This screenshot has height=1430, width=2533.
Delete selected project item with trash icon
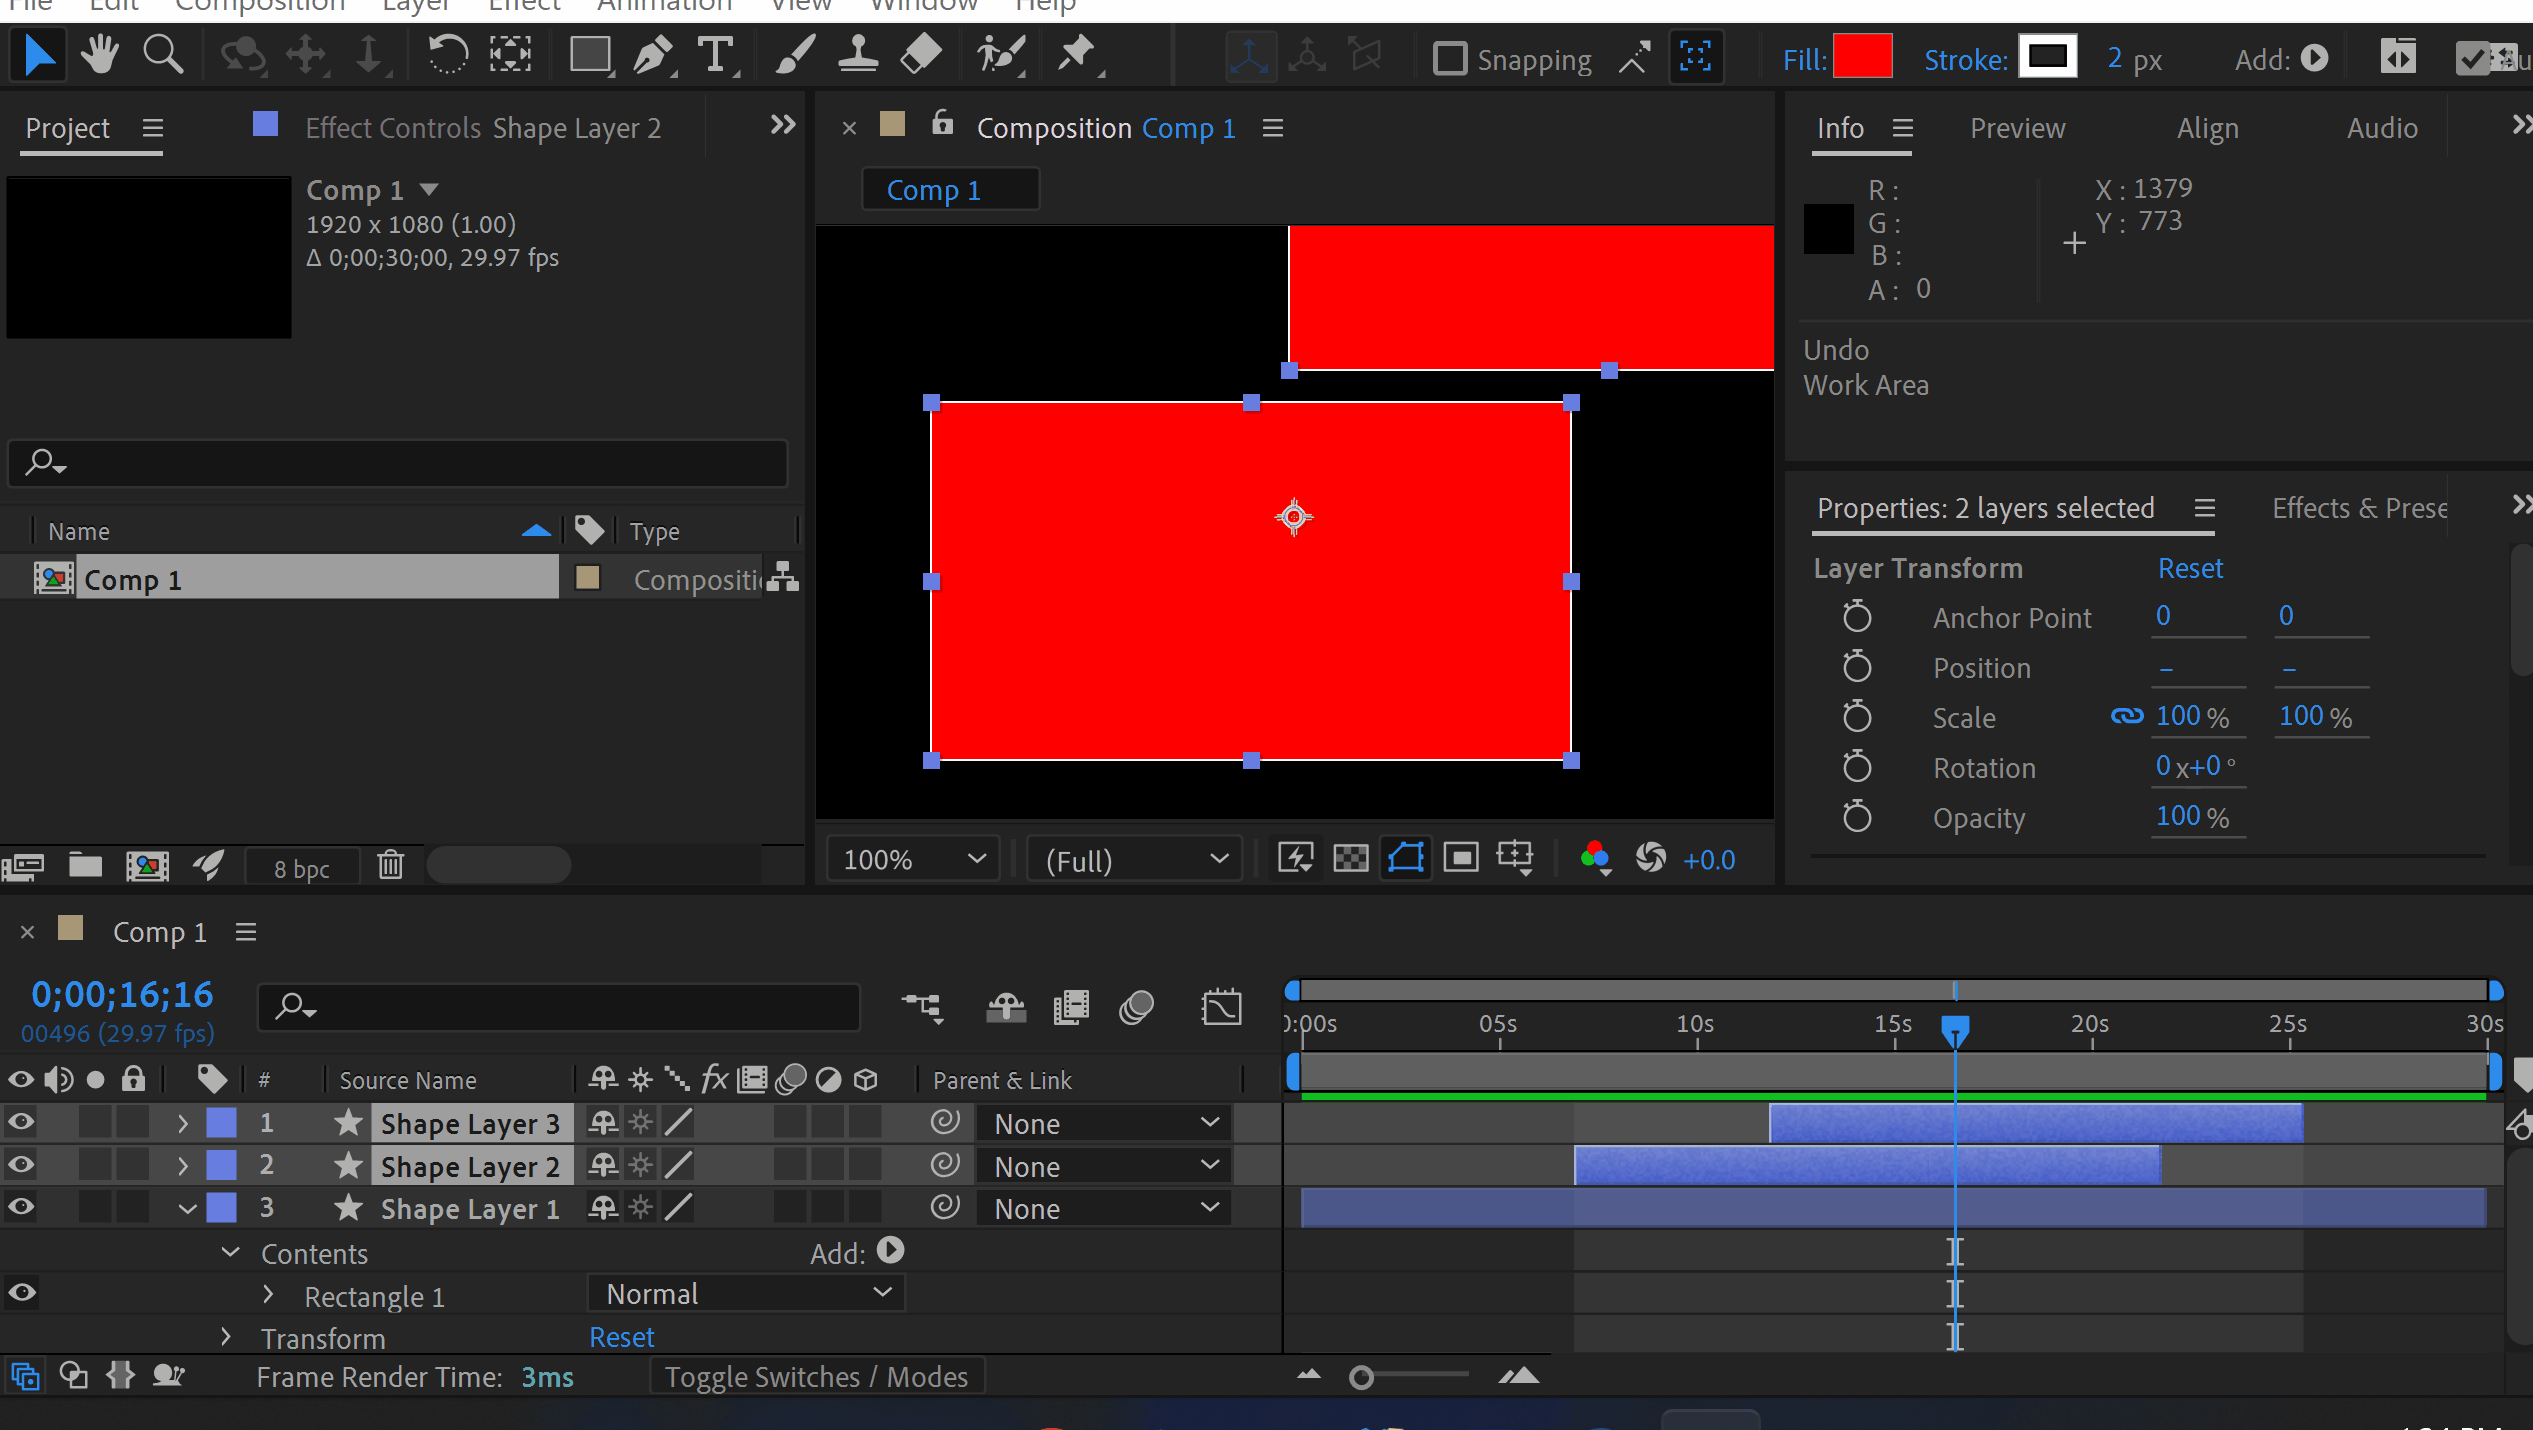tap(390, 865)
